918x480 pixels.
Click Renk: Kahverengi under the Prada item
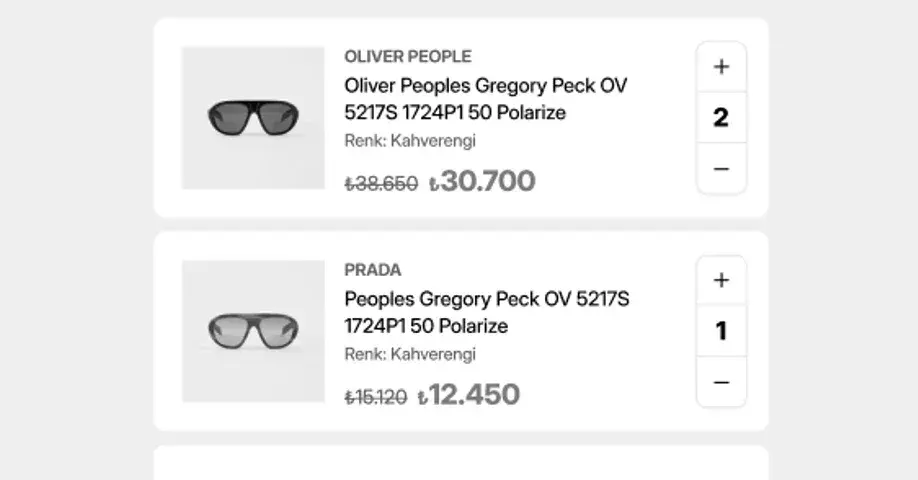[x=410, y=355]
